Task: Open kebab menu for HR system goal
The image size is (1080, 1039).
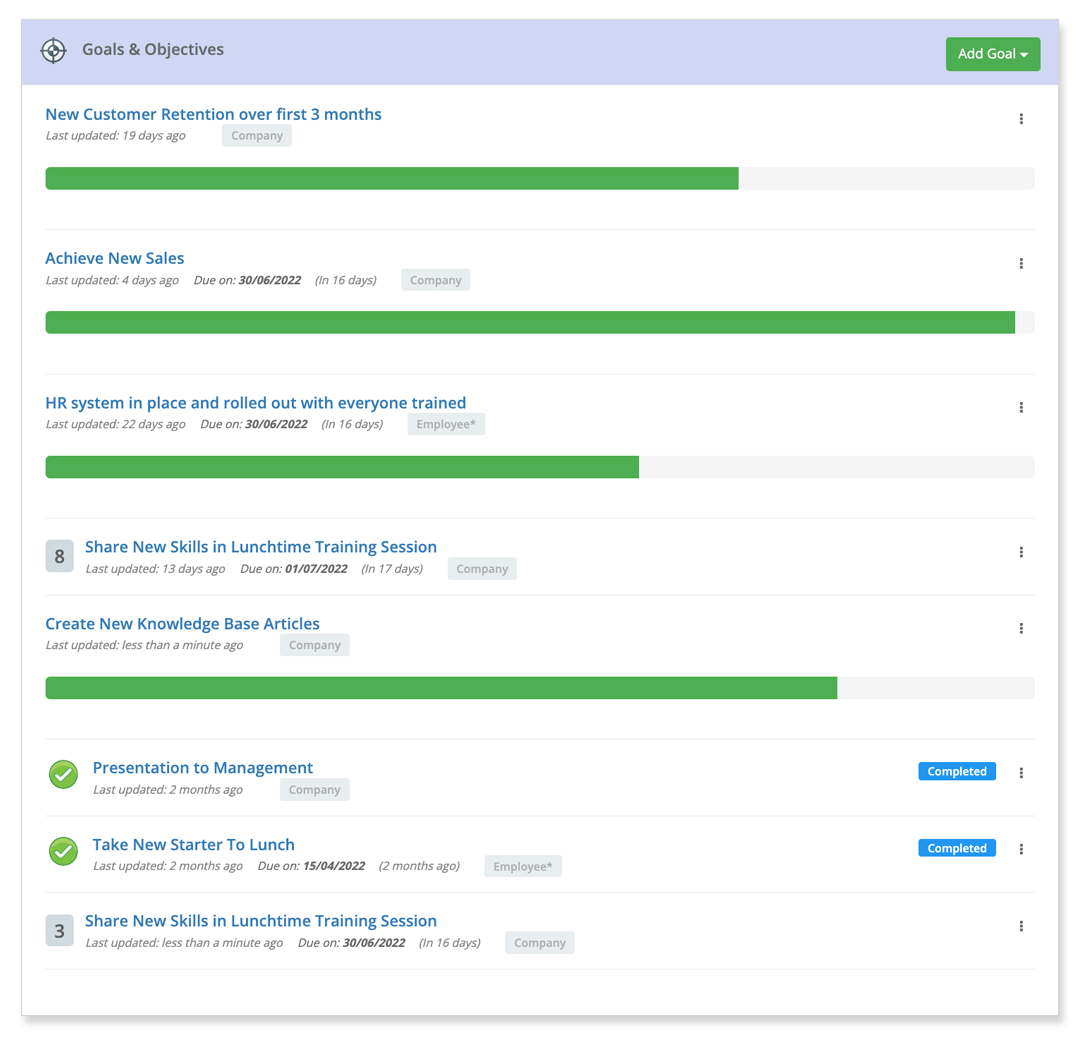Action: (x=1021, y=408)
